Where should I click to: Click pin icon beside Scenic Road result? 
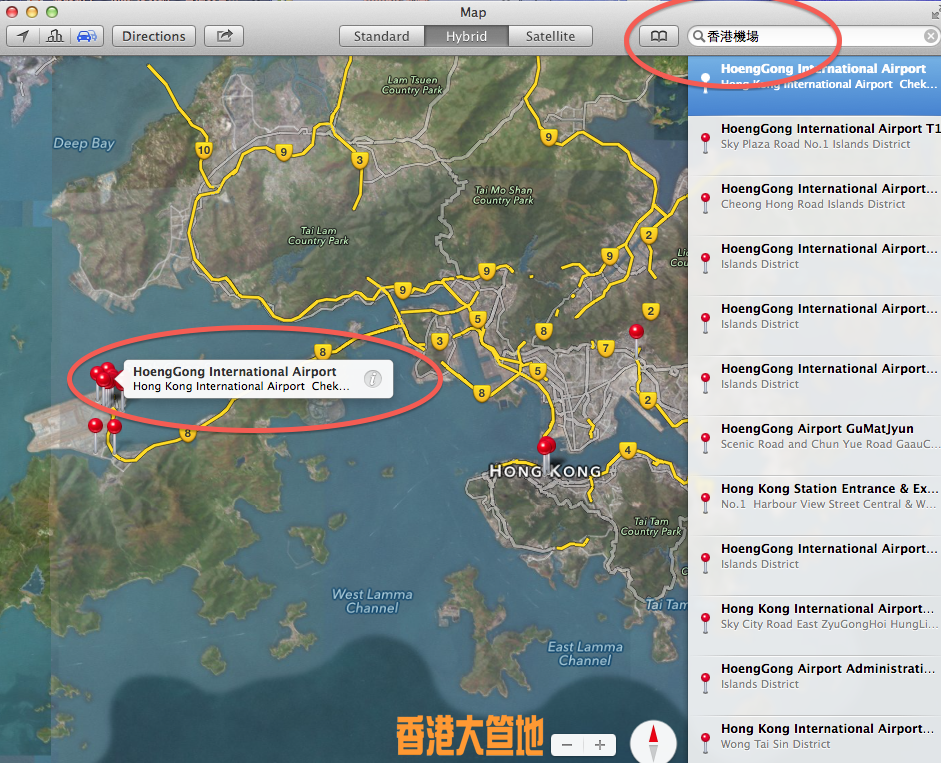click(706, 444)
